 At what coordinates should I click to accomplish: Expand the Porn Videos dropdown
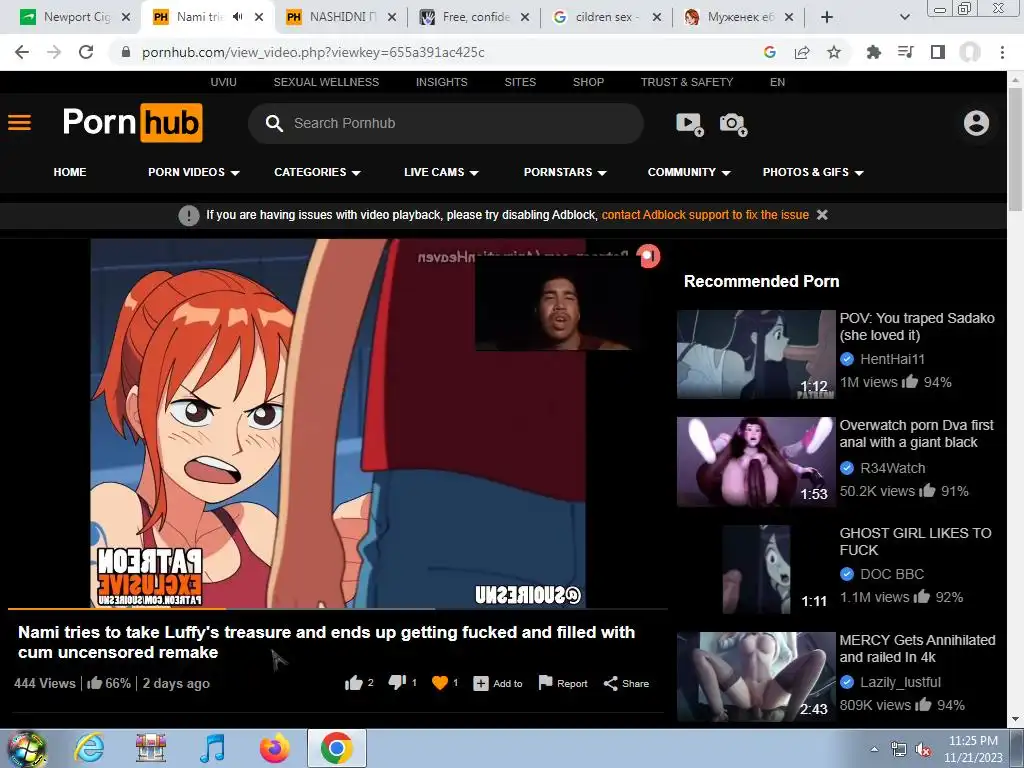(x=194, y=172)
